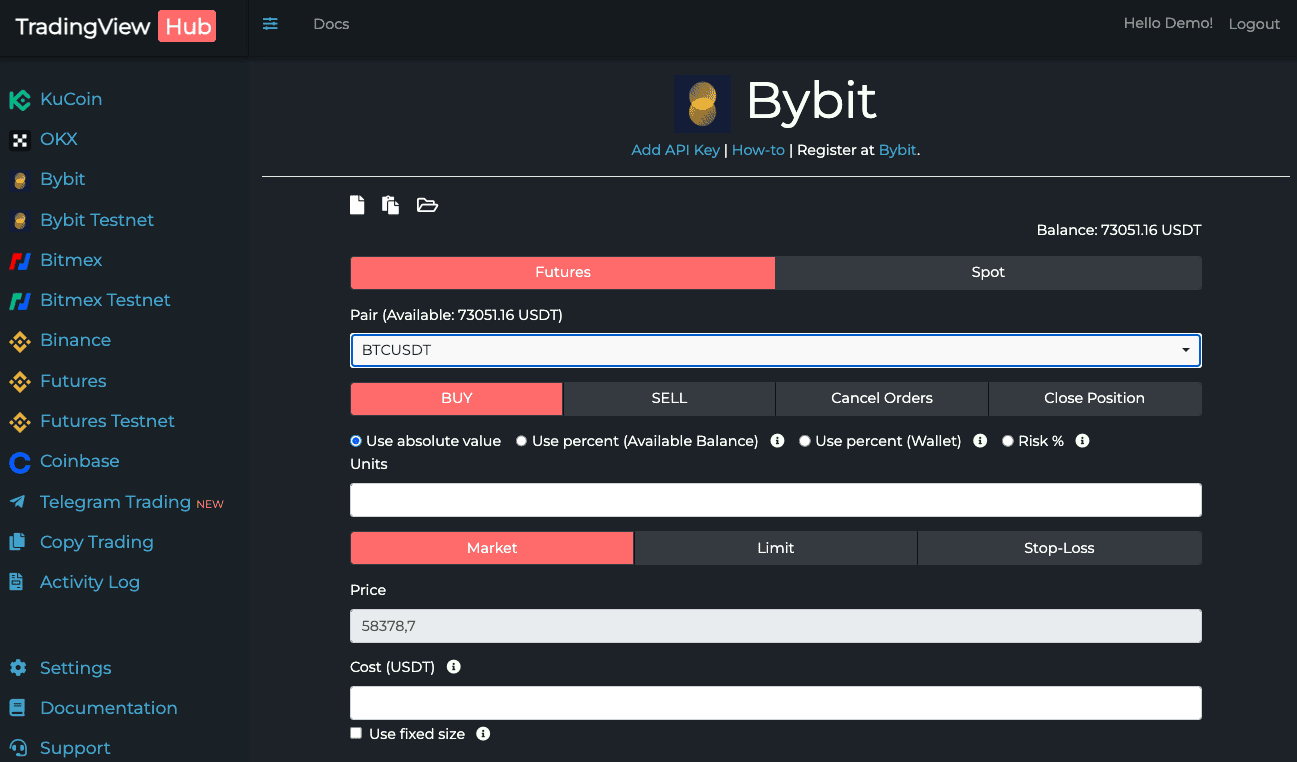Select the Market order type tab
Viewport: 1297px width, 762px height.
tap(492, 548)
